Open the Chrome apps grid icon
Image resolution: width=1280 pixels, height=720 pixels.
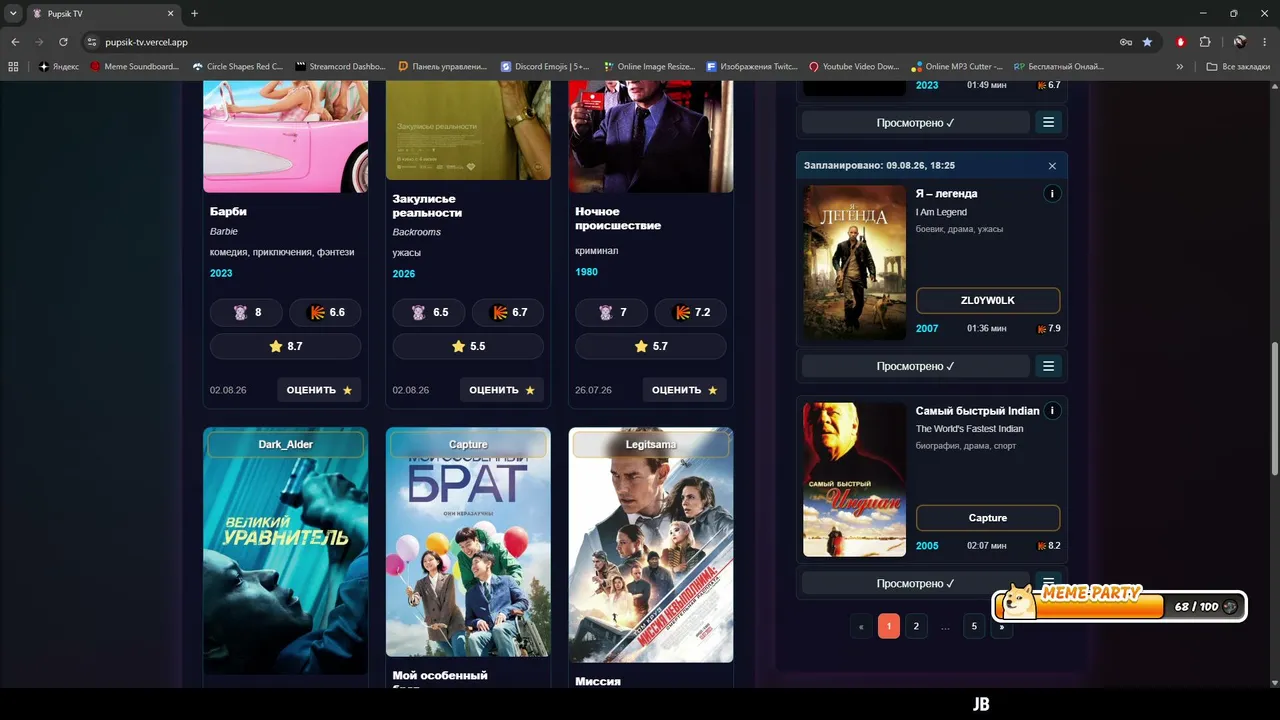tap(13, 67)
